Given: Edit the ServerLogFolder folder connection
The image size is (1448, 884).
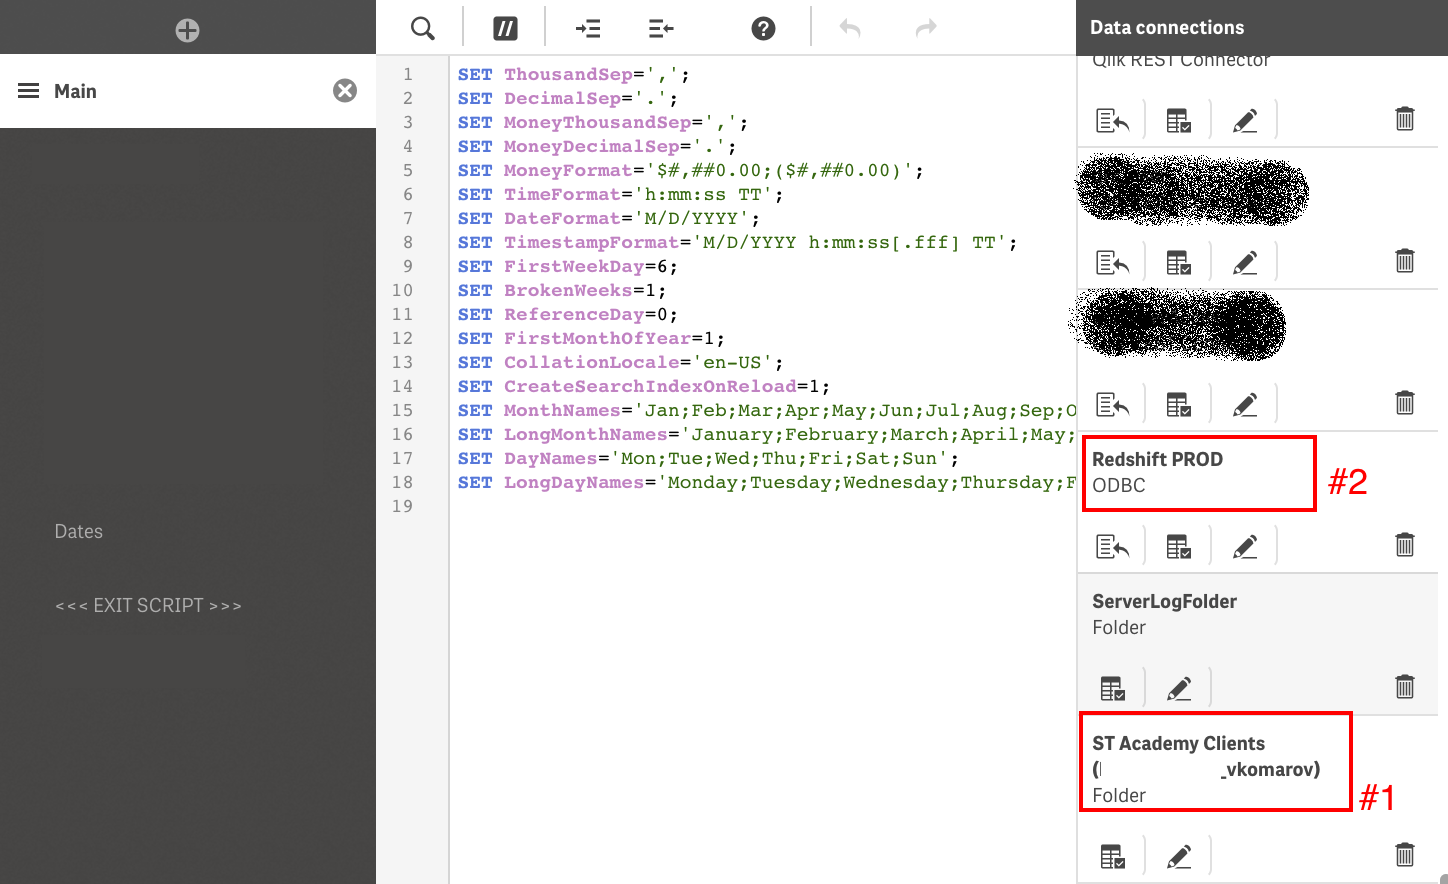Looking at the screenshot, I should pos(1179,688).
